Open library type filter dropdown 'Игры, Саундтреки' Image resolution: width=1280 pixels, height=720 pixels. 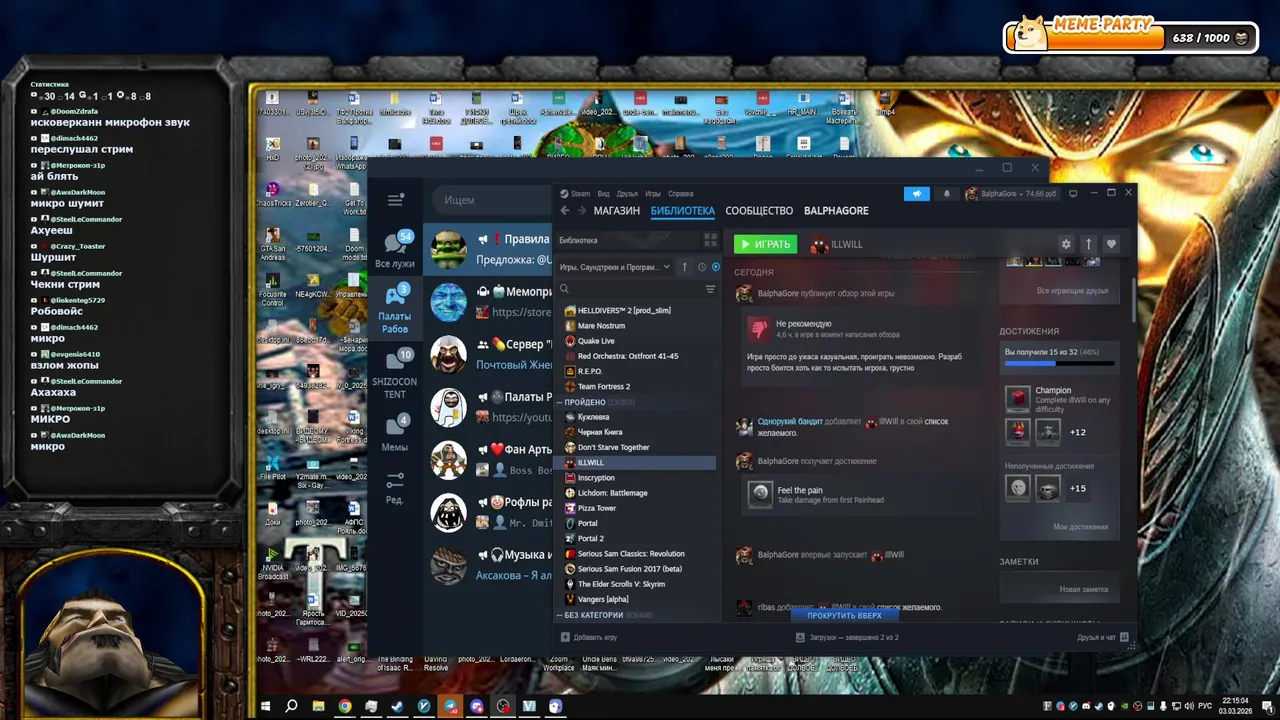615,267
